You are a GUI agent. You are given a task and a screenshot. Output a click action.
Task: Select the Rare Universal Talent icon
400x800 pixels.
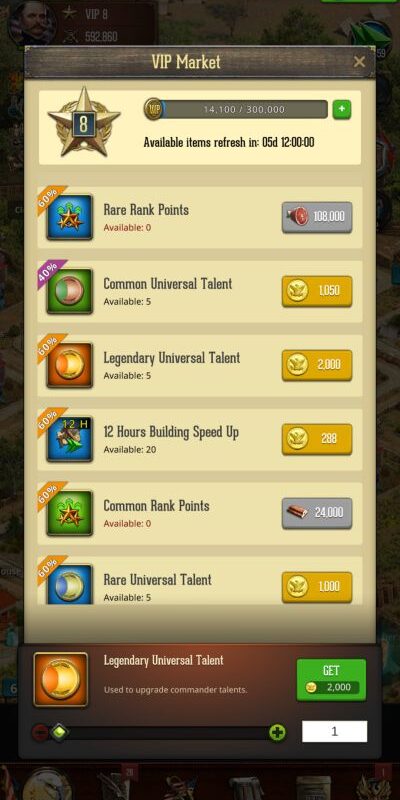click(69, 585)
